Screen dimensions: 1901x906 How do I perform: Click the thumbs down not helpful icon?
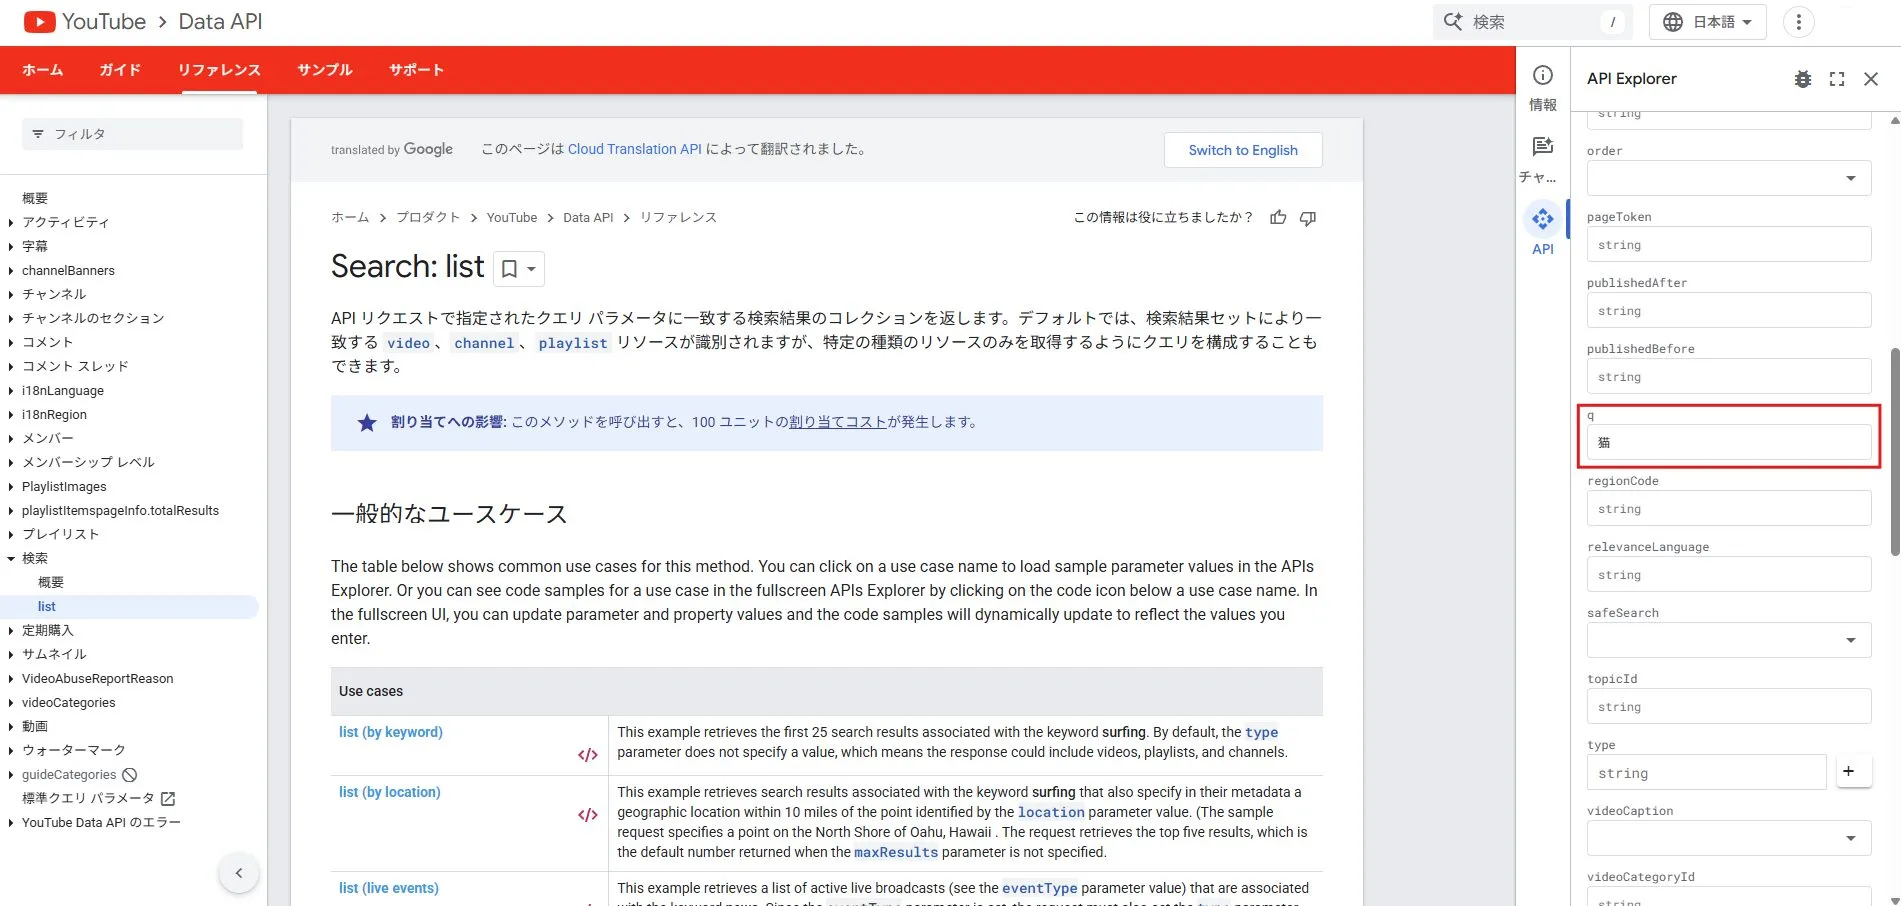click(1308, 217)
